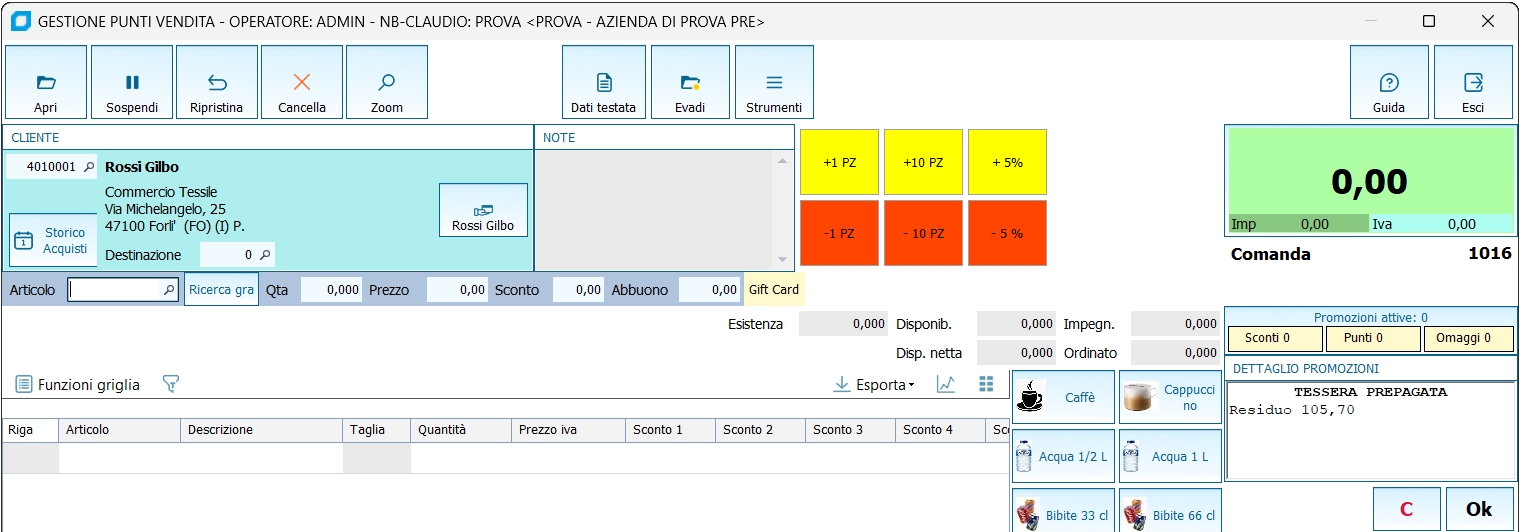Add a Cappuccino item
This screenshot has height=532, width=1522.
pos(1170,397)
